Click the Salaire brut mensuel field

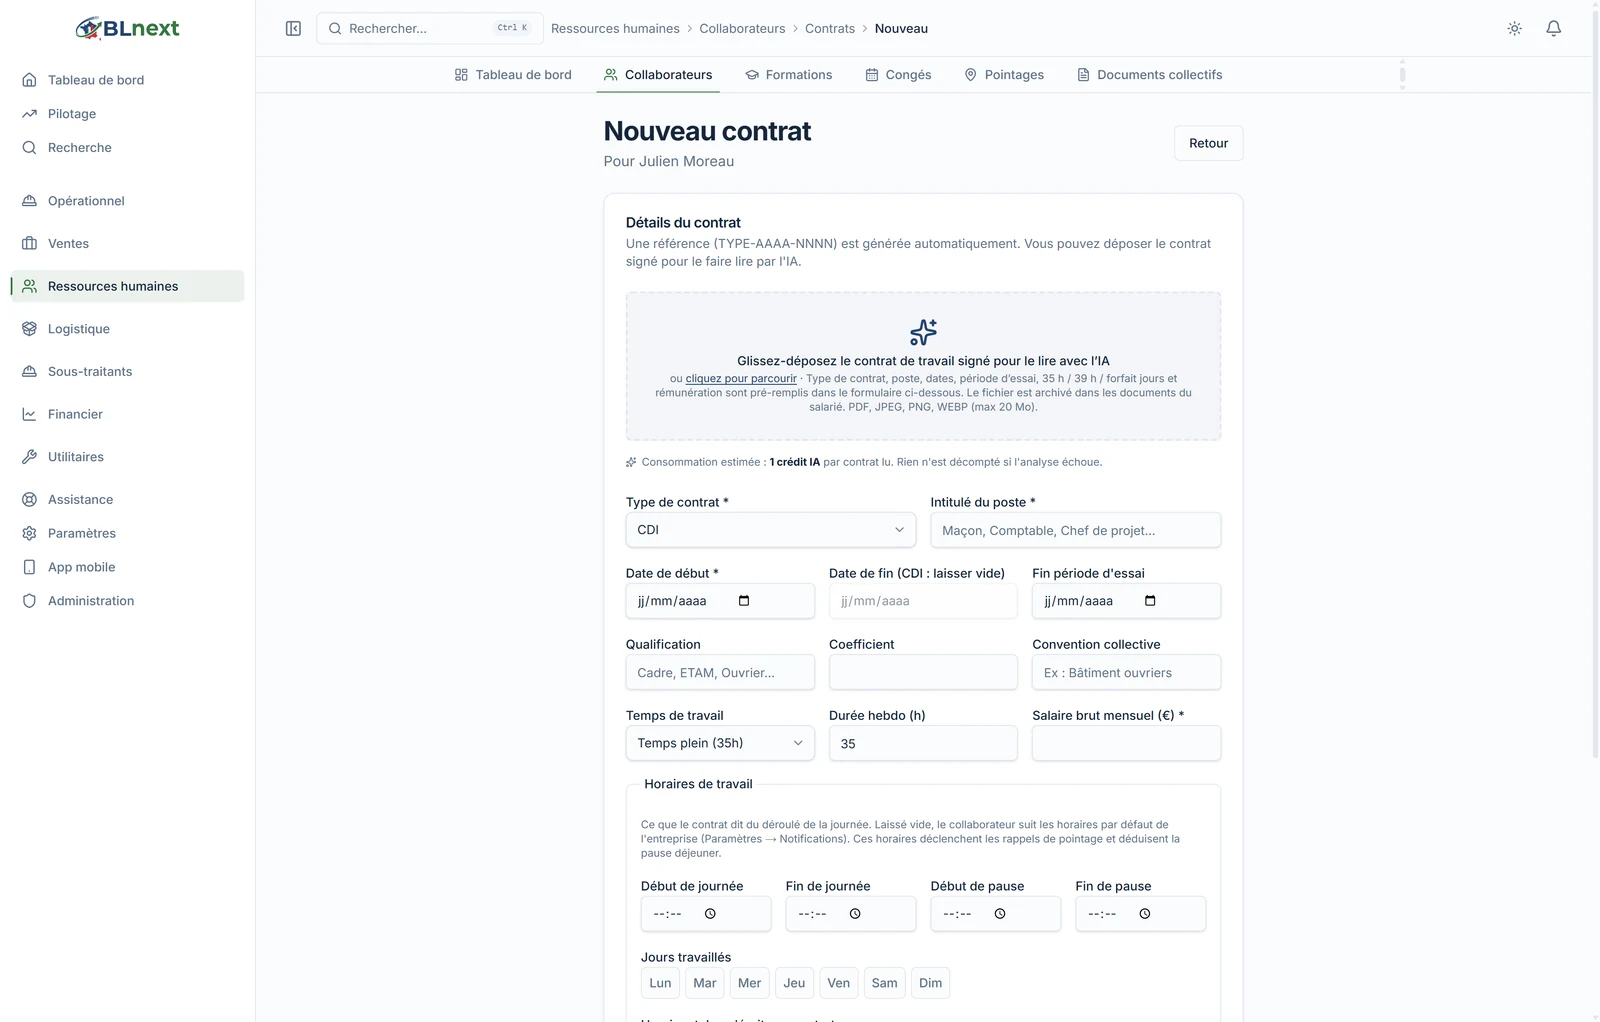point(1126,743)
